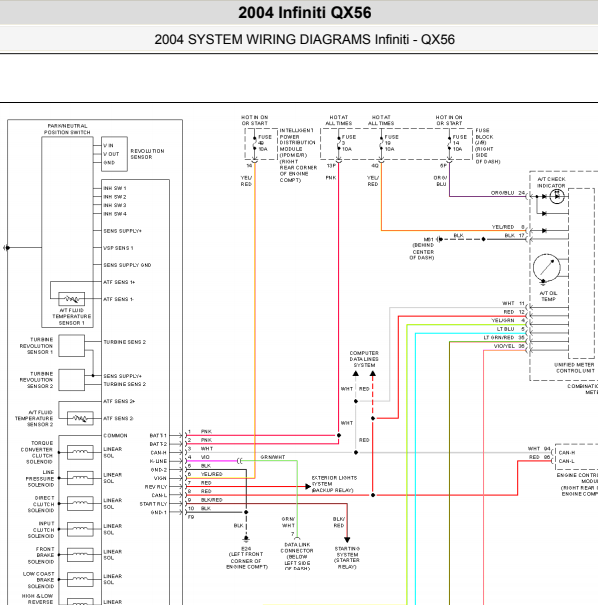Click the 'M61 (BEHIND CENTER OF DASH)' label
The height and width of the screenshot is (605, 598).
[x=423, y=248]
